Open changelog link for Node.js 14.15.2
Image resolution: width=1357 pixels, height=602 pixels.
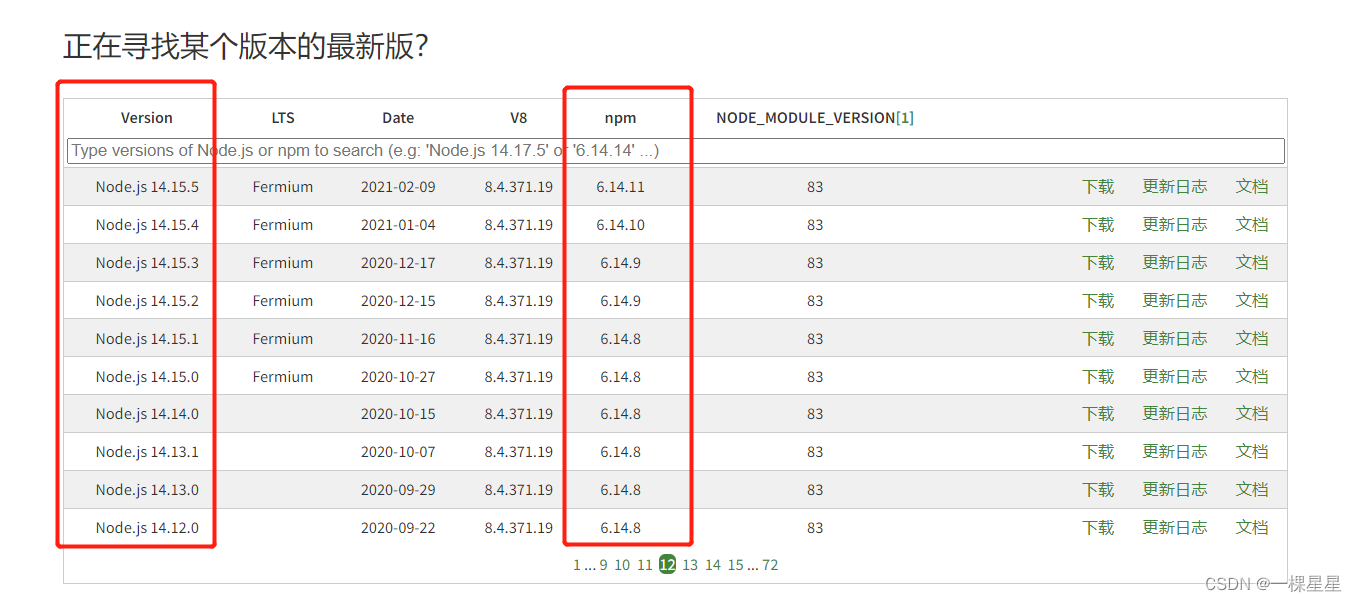click(x=1175, y=301)
